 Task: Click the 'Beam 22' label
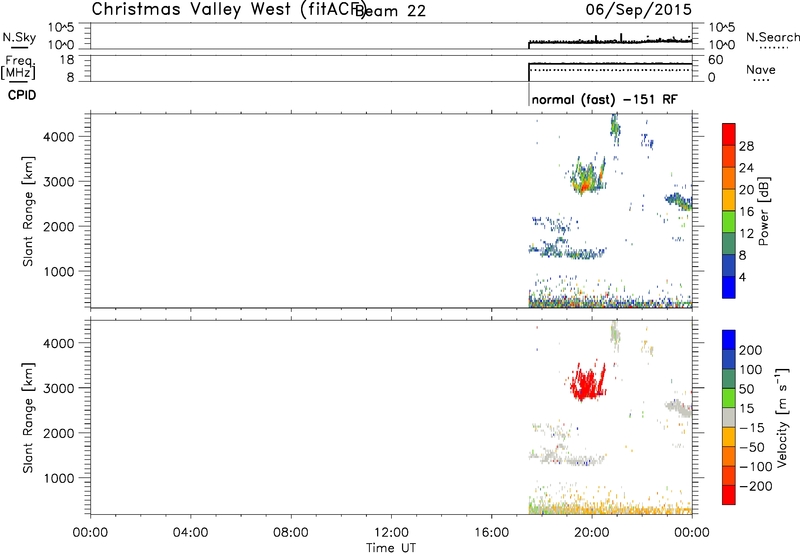pyautogui.click(x=390, y=11)
